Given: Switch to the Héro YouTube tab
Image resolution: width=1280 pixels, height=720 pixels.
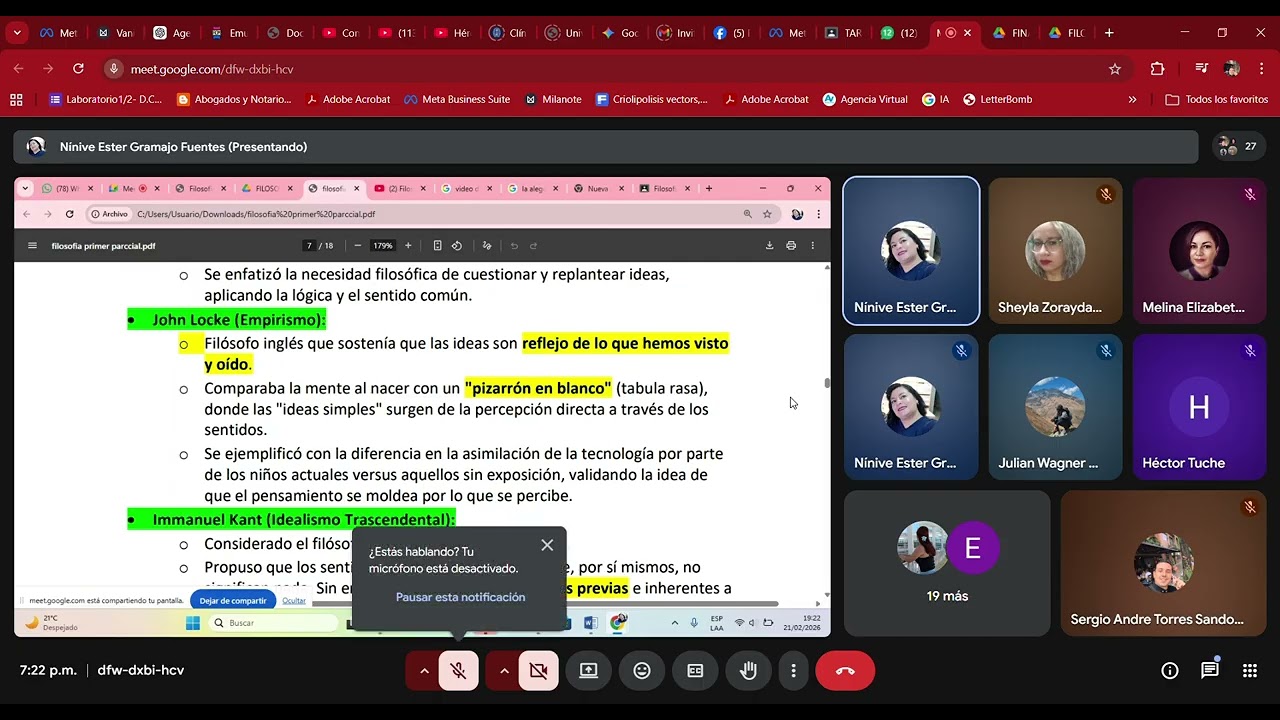Looking at the screenshot, I should 453,33.
